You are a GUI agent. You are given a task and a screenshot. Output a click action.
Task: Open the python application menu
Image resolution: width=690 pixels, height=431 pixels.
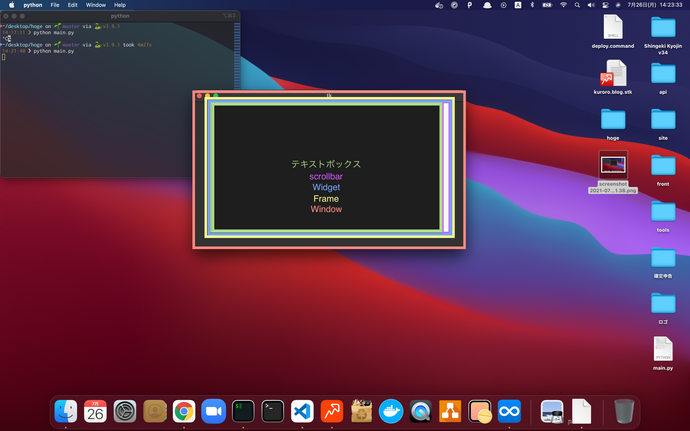(33, 5)
